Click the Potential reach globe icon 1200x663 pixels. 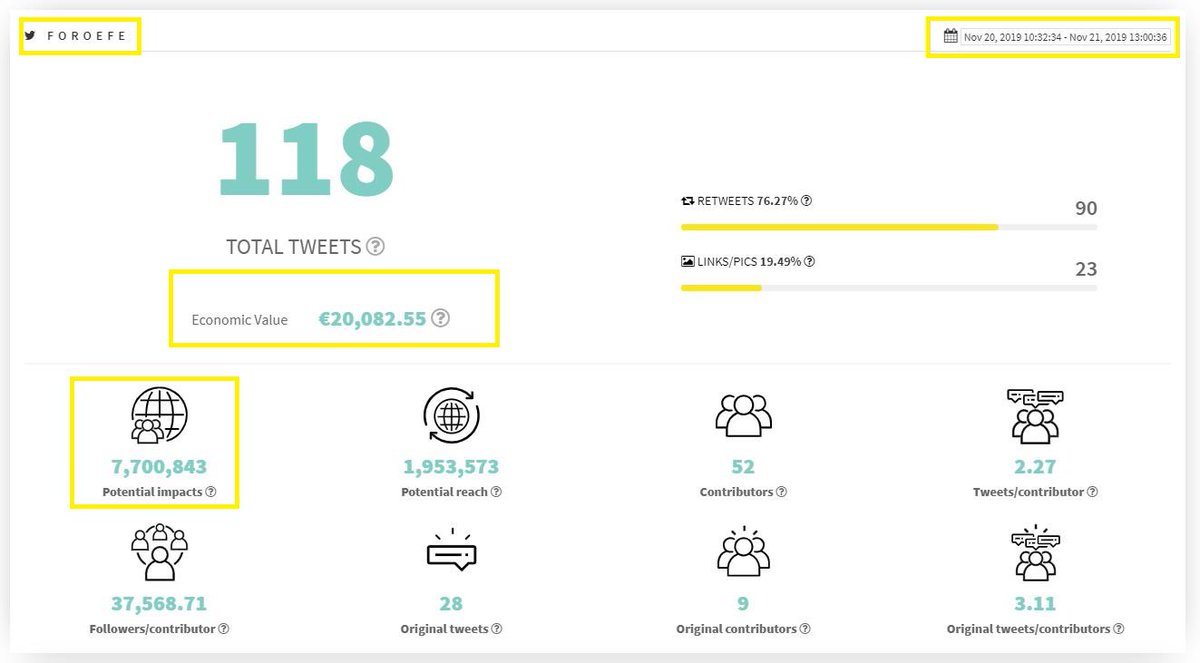click(451, 414)
